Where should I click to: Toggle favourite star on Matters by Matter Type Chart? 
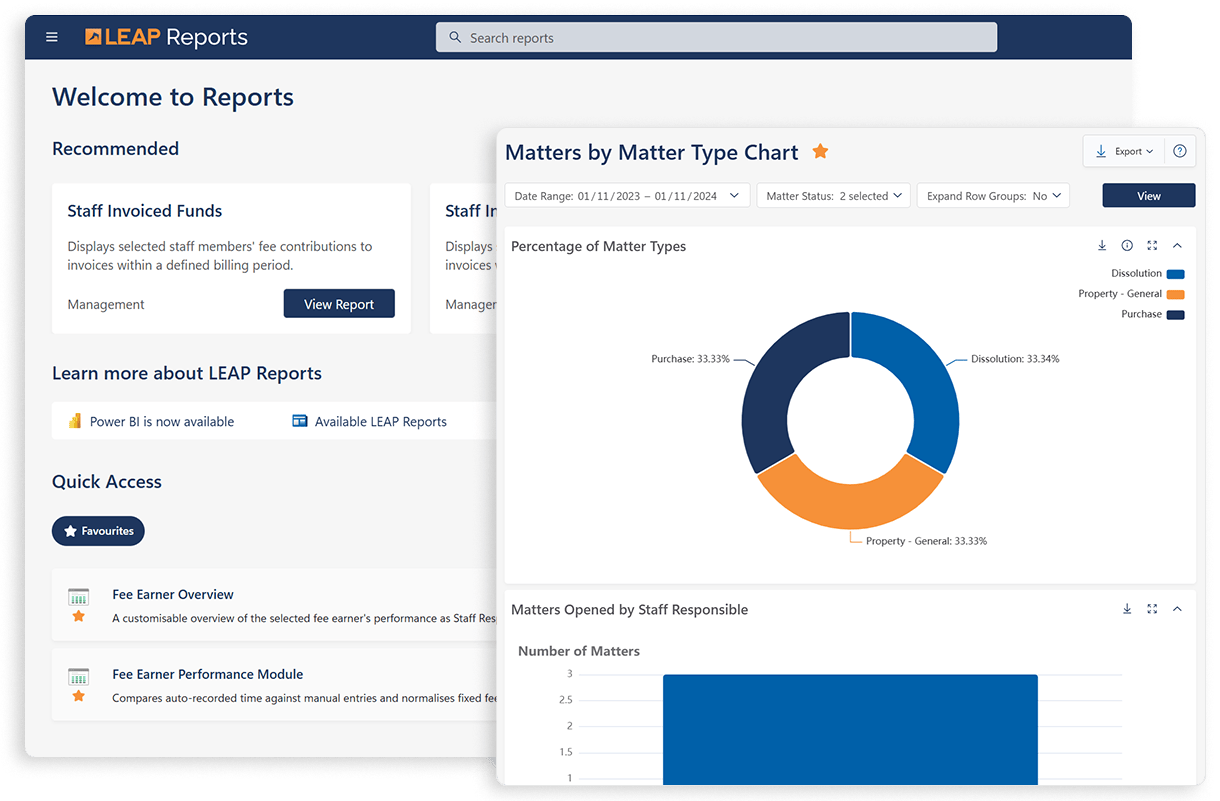[820, 152]
